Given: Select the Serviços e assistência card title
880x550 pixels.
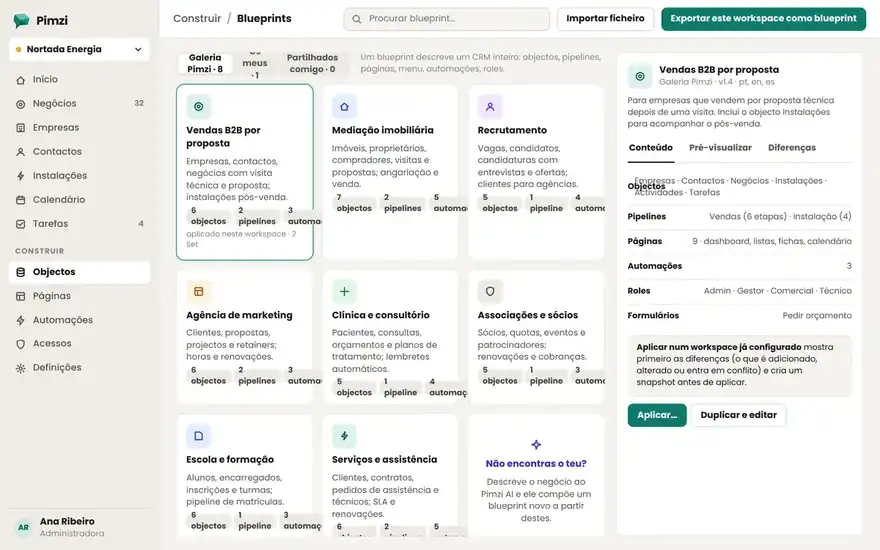Looking at the screenshot, I should [384, 460].
